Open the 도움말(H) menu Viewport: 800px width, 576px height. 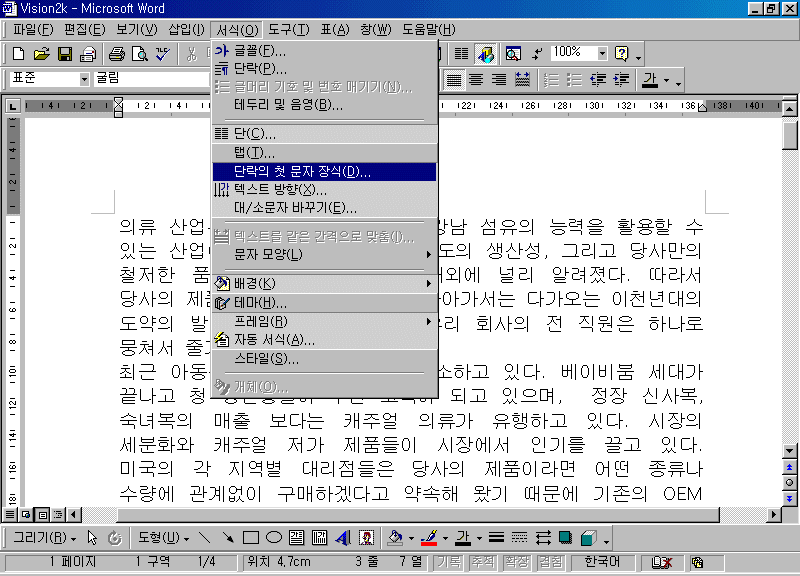tap(429, 30)
